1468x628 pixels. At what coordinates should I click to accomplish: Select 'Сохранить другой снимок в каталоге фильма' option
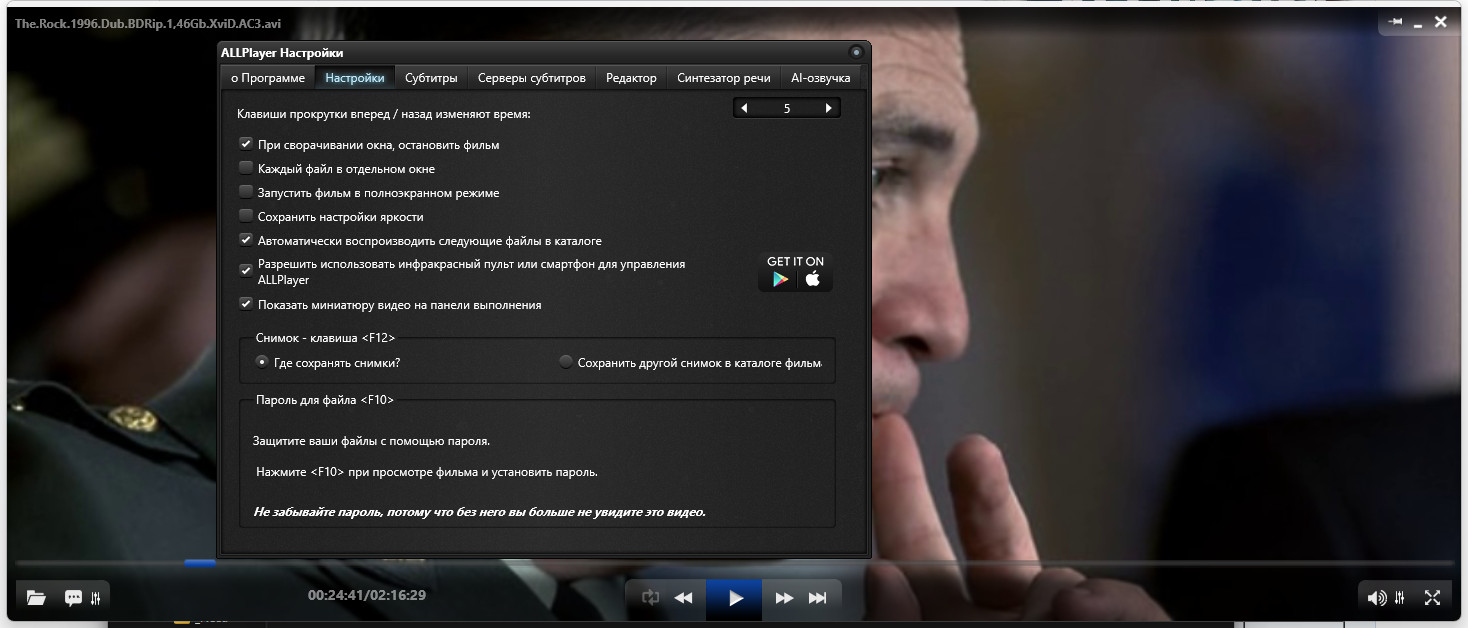pyautogui.click(x=566, y=362)
